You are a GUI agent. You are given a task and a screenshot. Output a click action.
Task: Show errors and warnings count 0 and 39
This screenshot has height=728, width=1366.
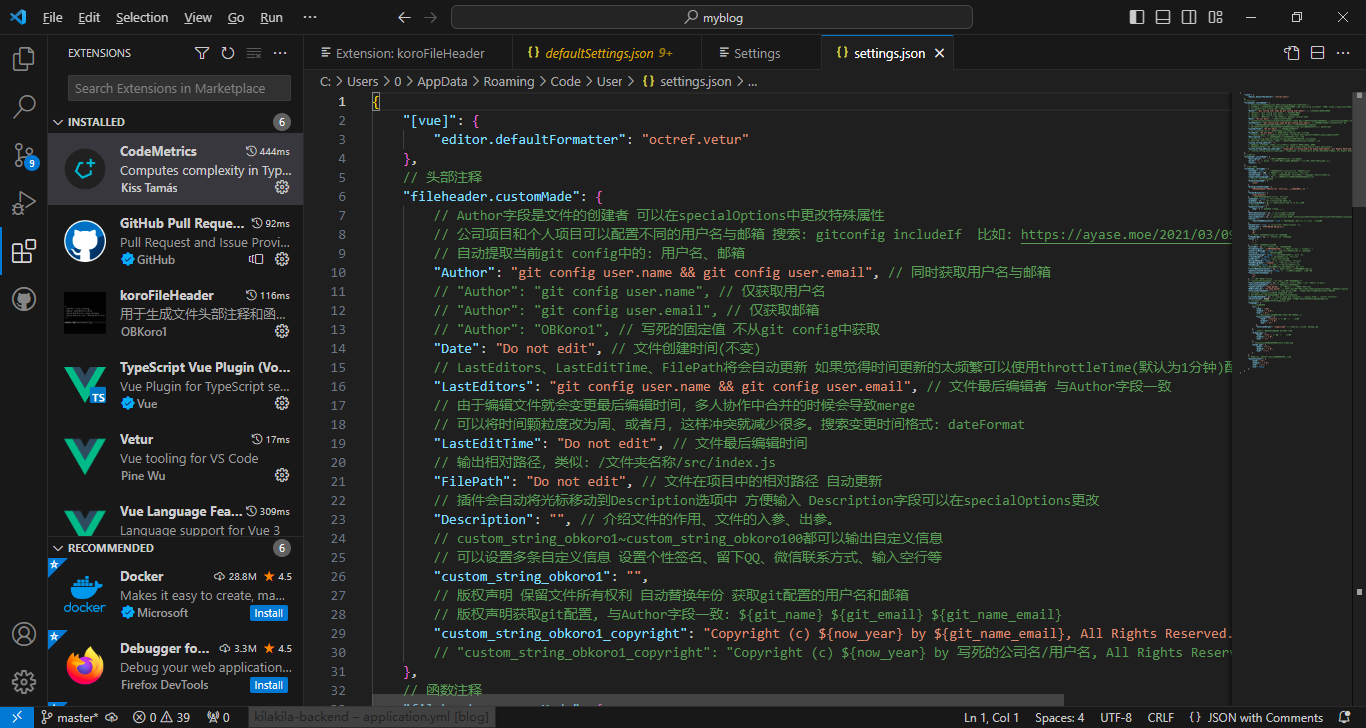tap(162, 717)
